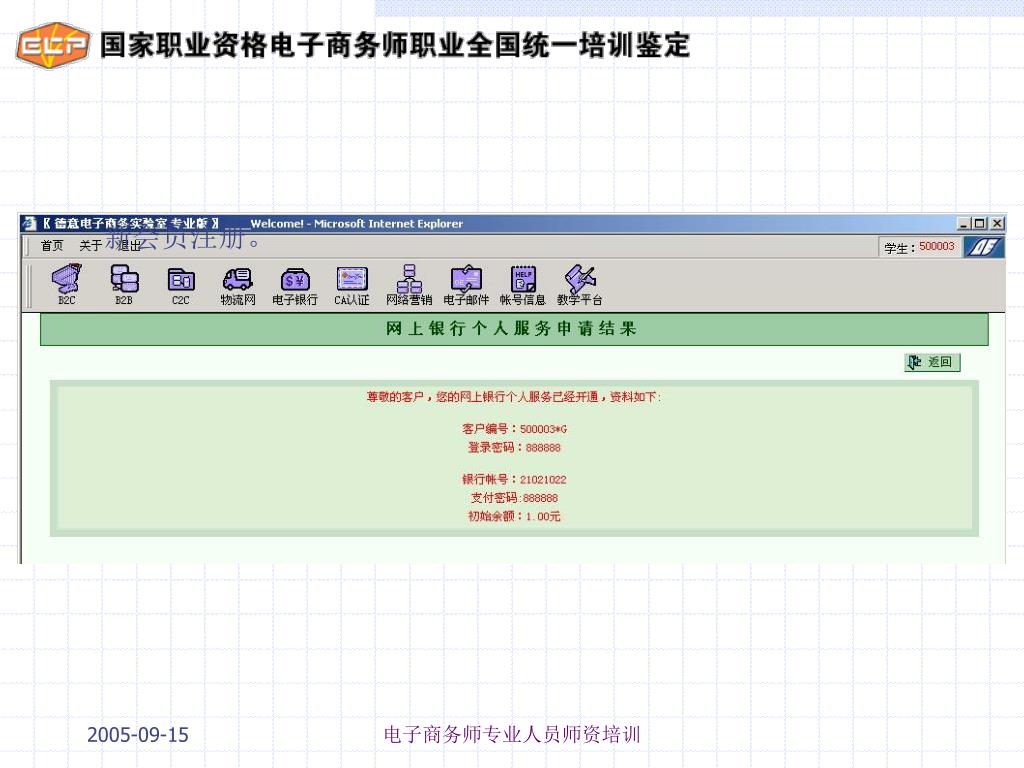Click the blue logo beside student ID
The height and width of the screenshot is (768, 1024).
pos(984,247)
